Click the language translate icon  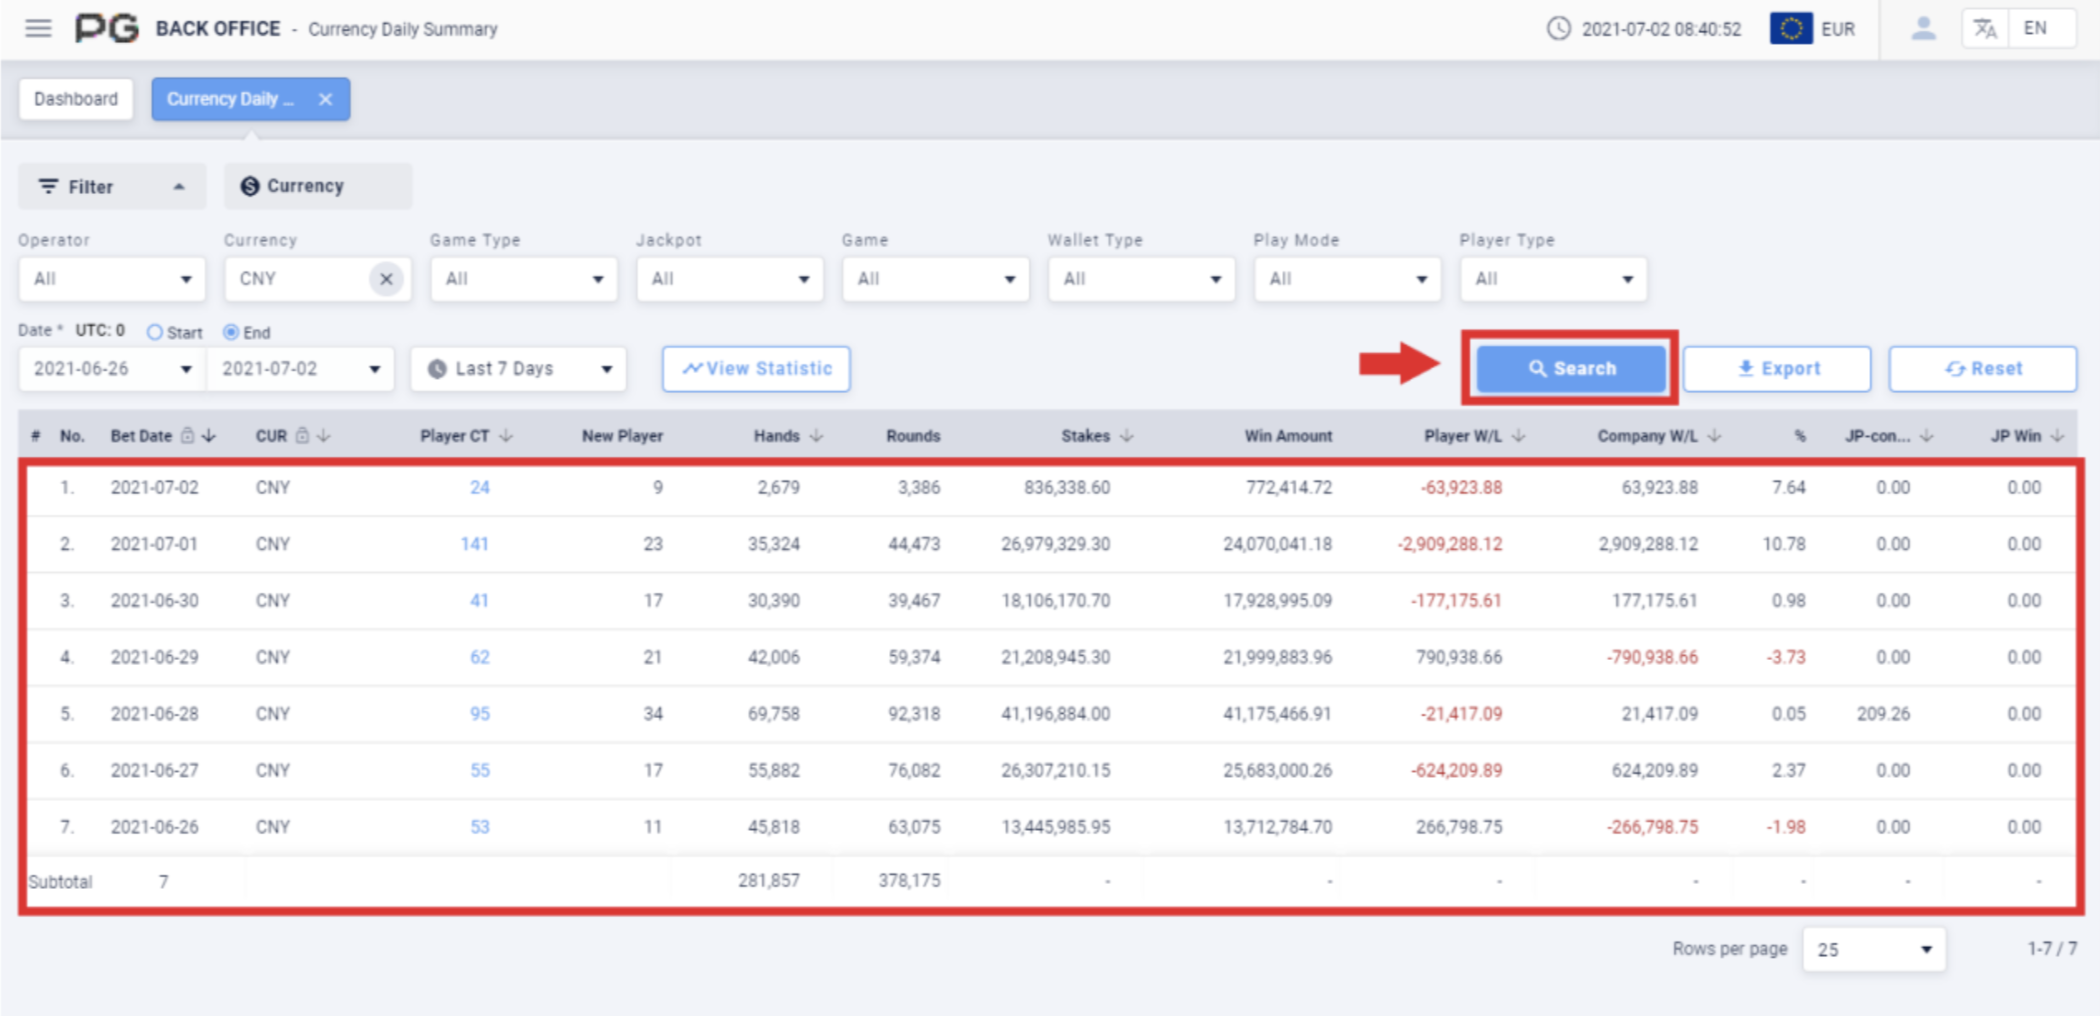click(x=1985, y=28)
